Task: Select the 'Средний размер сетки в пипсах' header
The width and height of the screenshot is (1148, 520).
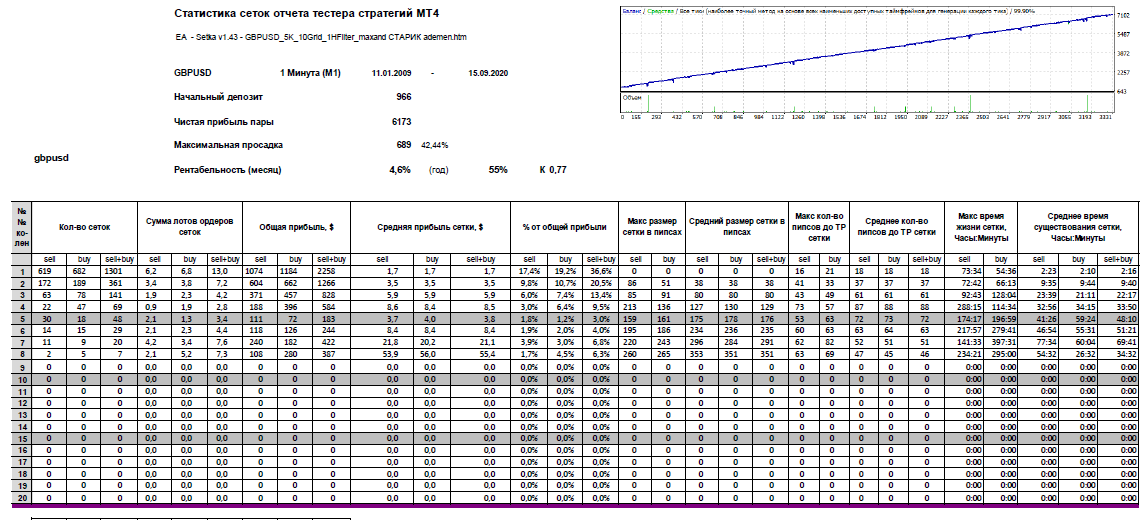Action: click(x=736, y=227)
